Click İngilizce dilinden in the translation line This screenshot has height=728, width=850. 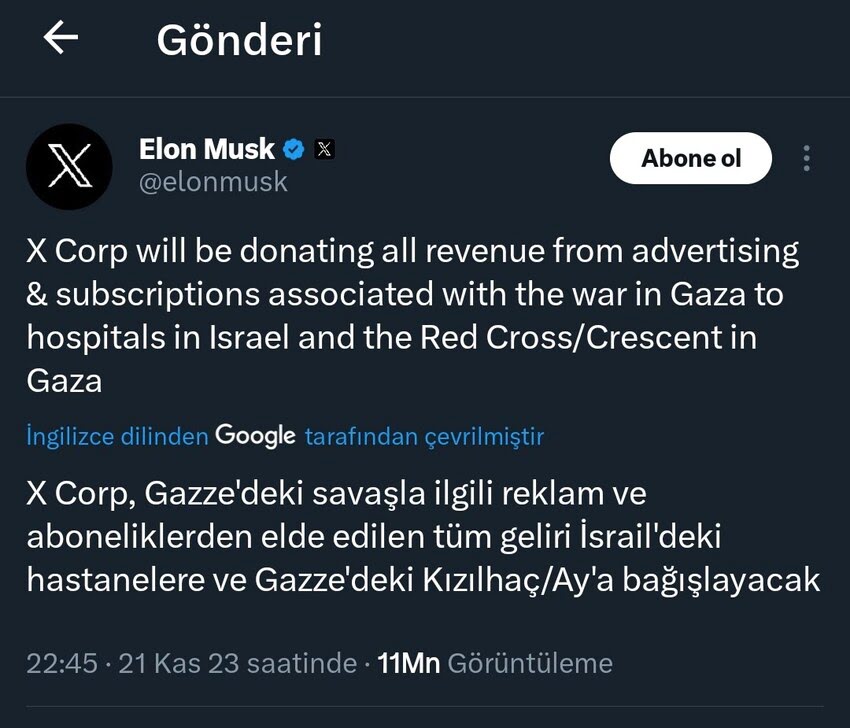pyautogui.click(x=117, y=436)
